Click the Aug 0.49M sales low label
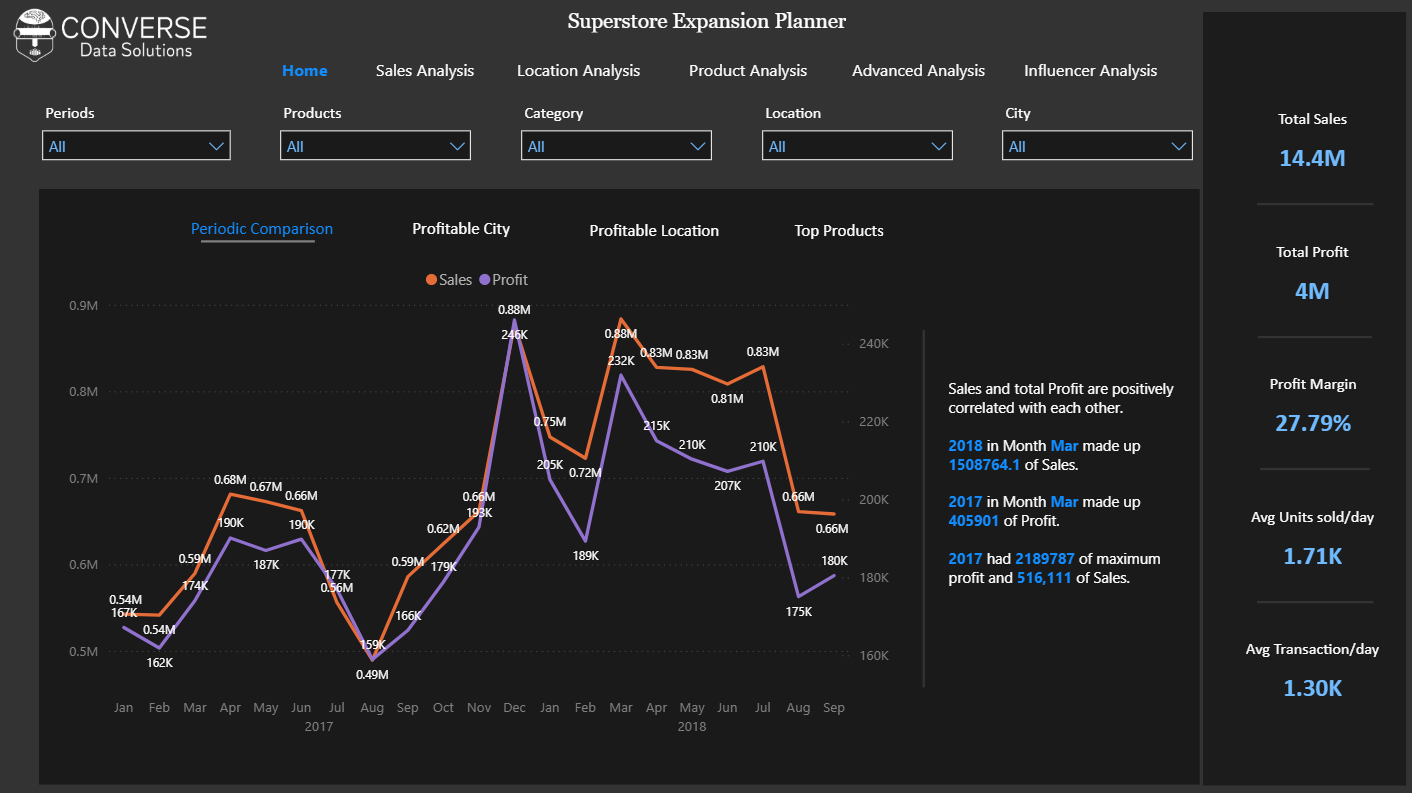 click(x=372, y=675)
